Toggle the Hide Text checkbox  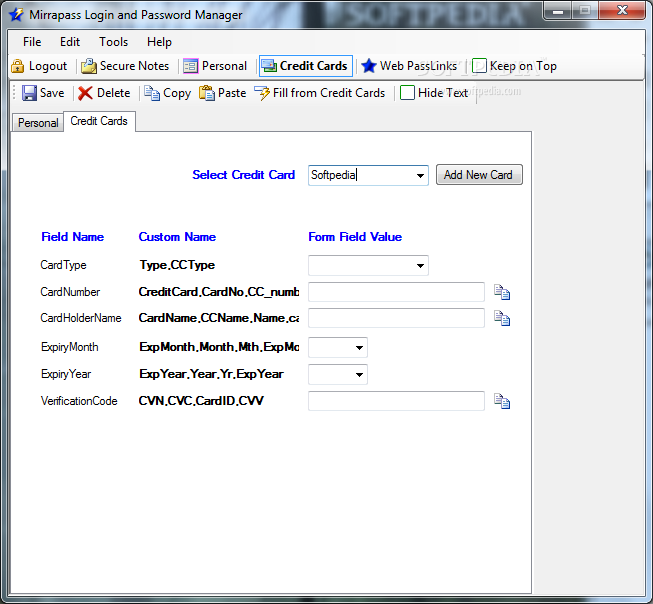[407, 92]
